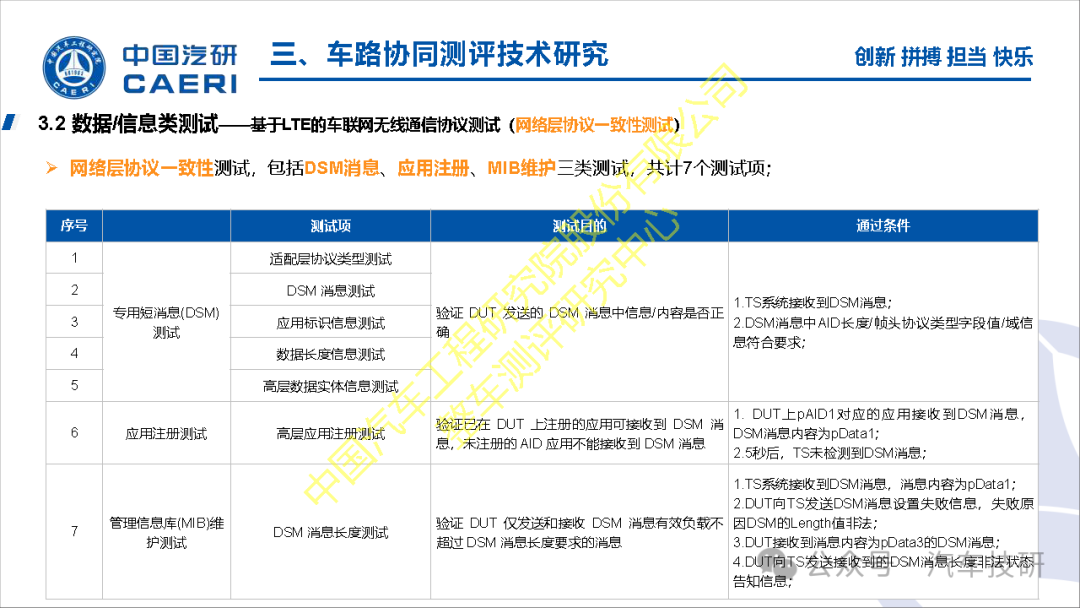Click purpose text 验证 DUT 发送的 DSM 消息中信息
The height and width of the screenshot is (608, 1080).
[x=579, y=322]
